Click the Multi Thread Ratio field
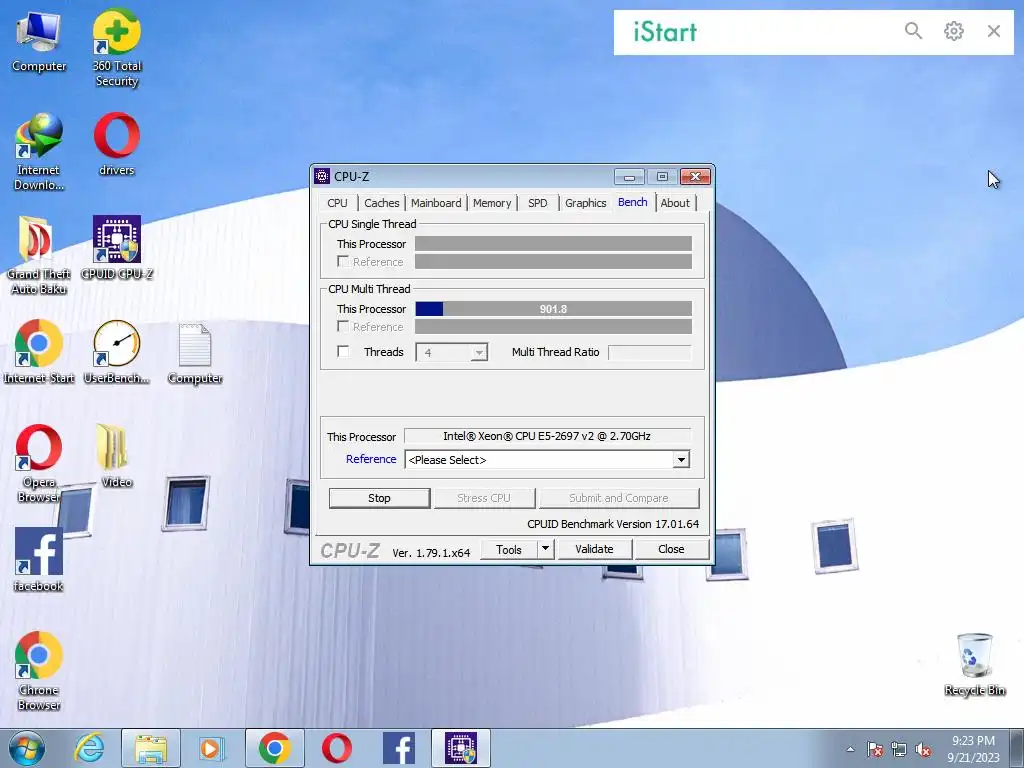Viewport: 1024px width, 768px height. [x=649, y=353]
